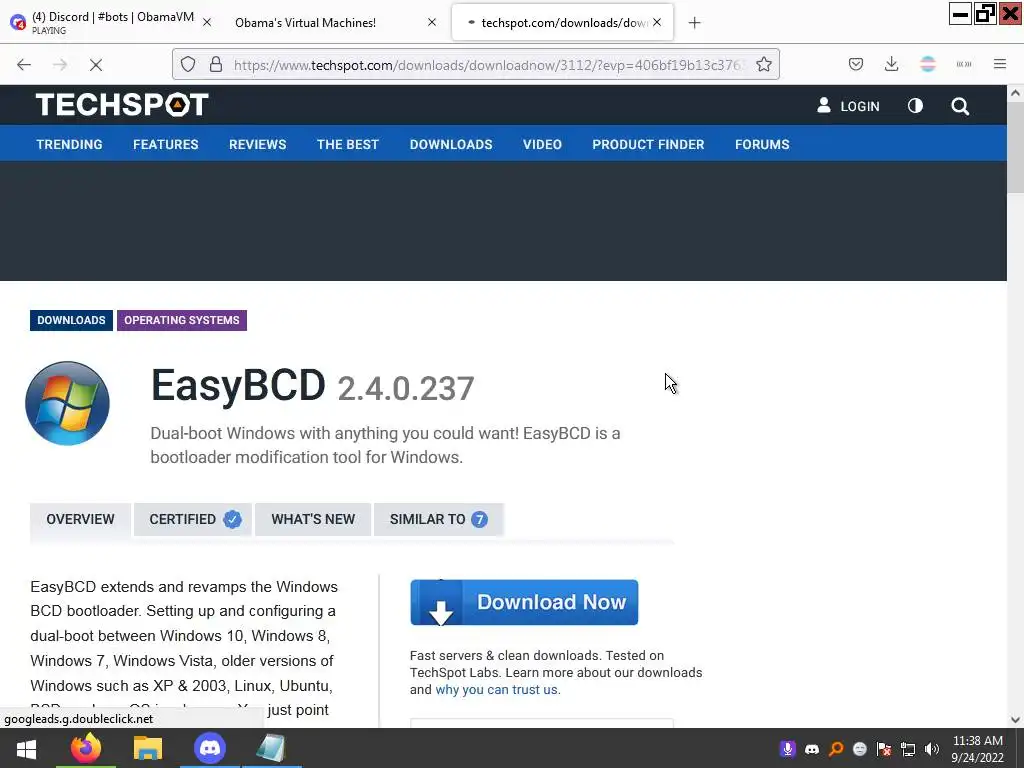Click the EasyBCD 2.4.0.237 heading
The height and width of the screenshot is (768, 1024).
point(312,385)
